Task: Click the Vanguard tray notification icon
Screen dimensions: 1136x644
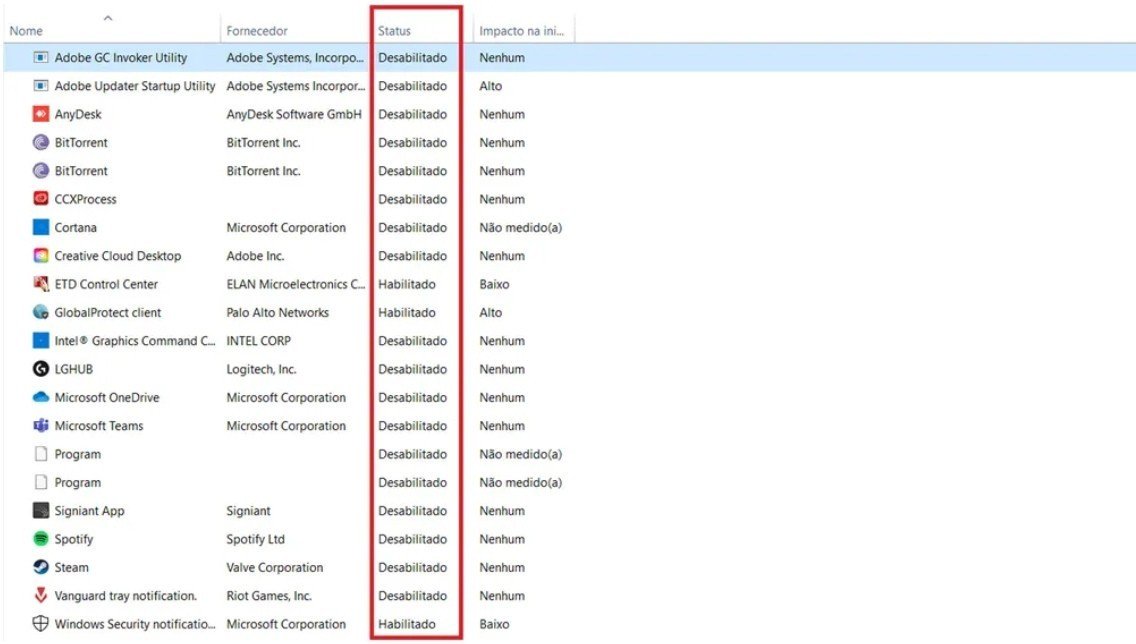Action: (41, 595)
